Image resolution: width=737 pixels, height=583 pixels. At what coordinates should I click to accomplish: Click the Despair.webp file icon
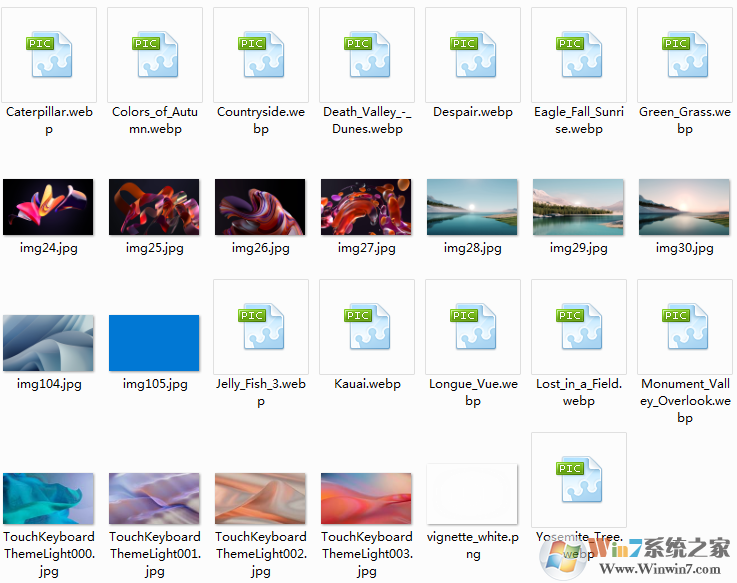(x=473, y=55)
